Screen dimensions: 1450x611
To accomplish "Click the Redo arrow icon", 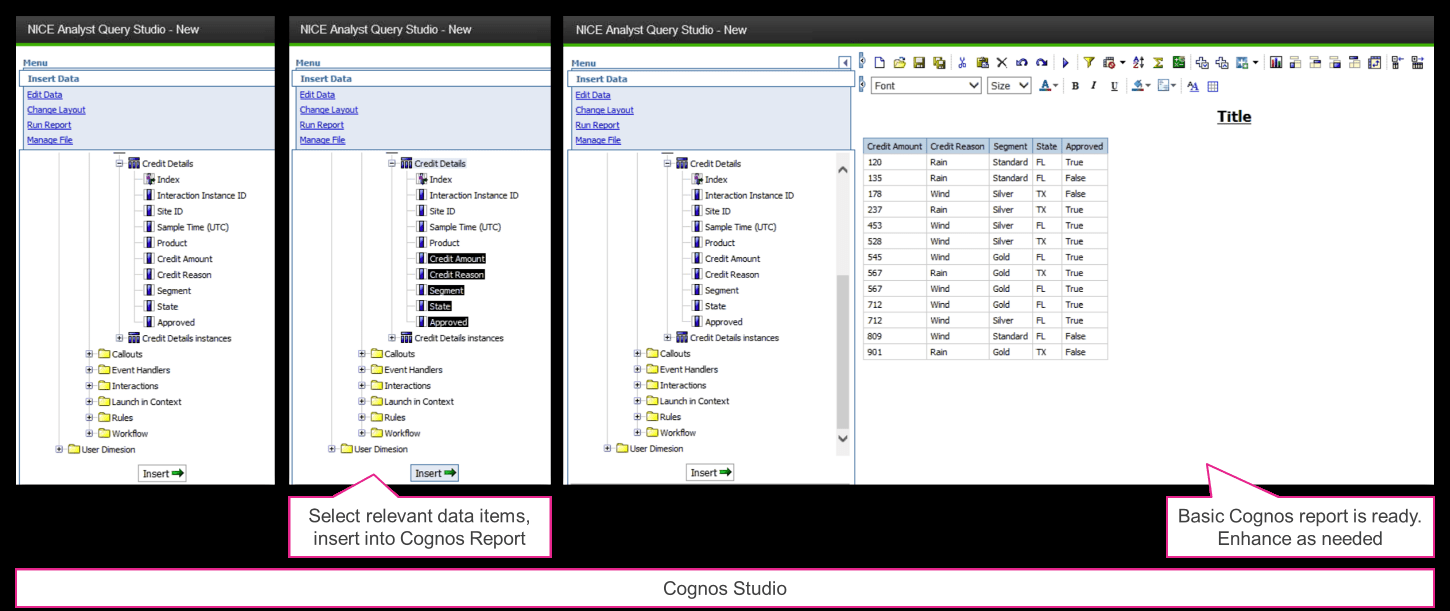I will click(x=1042, y=62).
